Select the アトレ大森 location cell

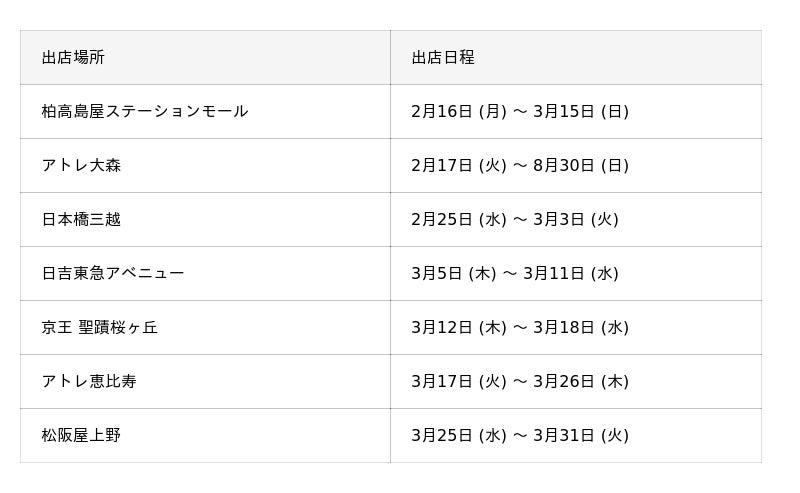tap(81, 166)
